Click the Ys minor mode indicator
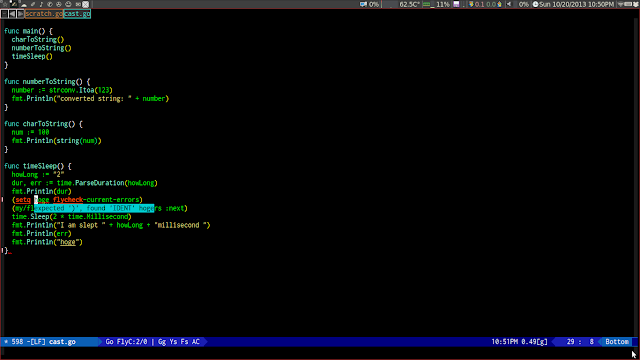The height and width of the screenshot is (360, 640). 173,342
